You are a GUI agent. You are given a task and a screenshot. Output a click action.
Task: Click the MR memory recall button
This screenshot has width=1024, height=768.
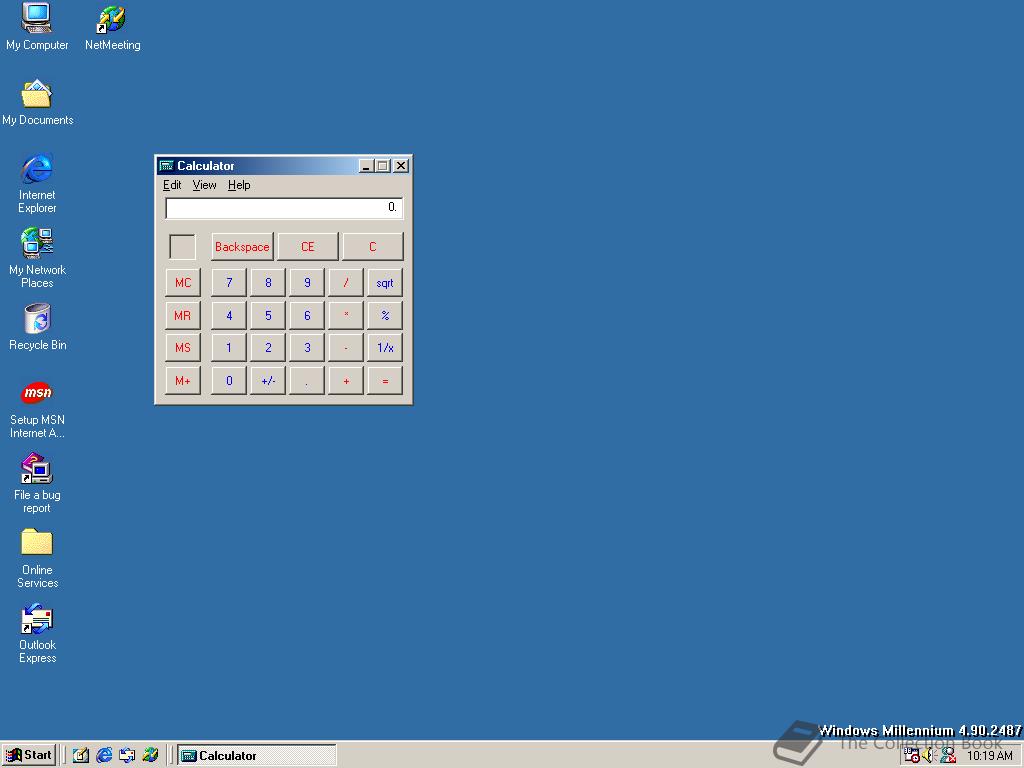pyautogui.click(x=183, y=315)
